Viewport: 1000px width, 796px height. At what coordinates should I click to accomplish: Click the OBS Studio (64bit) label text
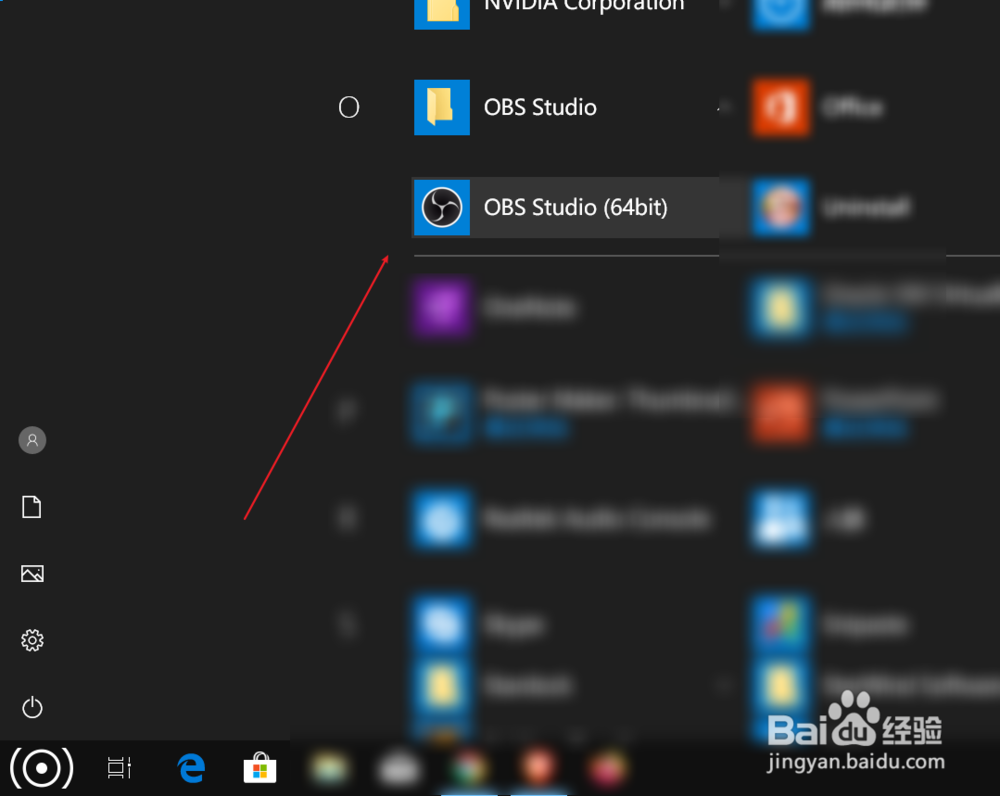pyautogui.click(x=576, y=208)
